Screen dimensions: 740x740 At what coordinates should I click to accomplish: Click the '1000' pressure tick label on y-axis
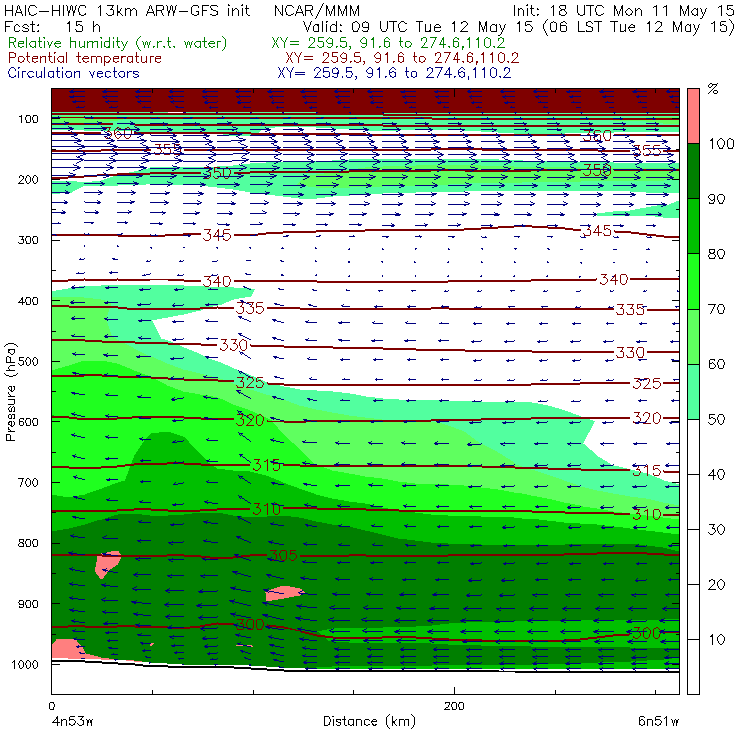coord(25,664)
